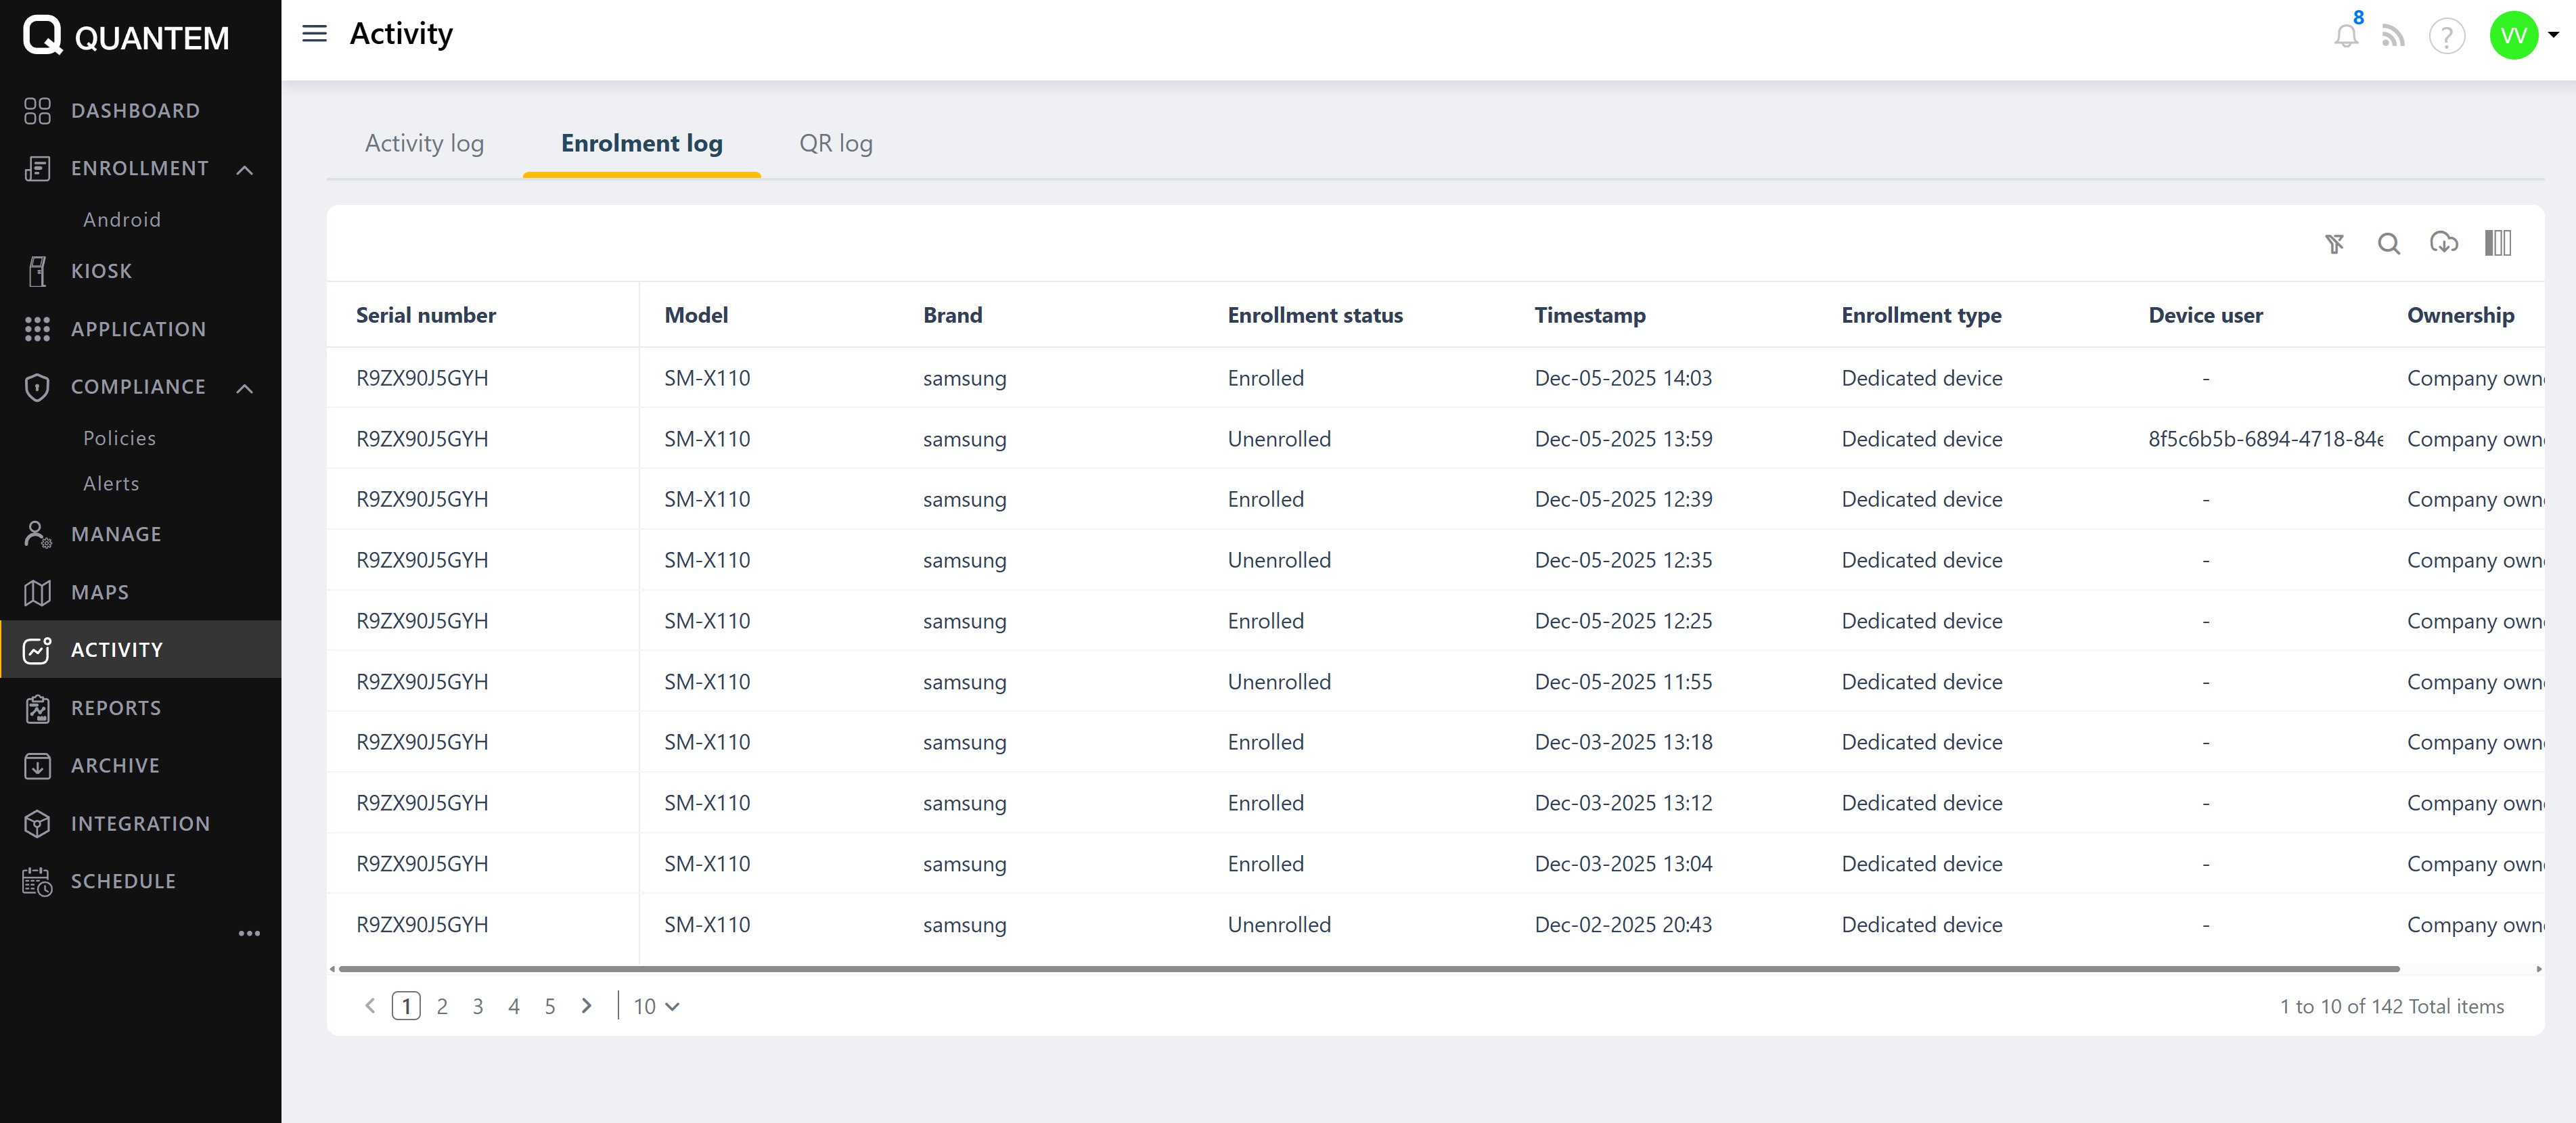This screenshot has height=1123, width=2576.
Task: Switch to the QR log tab
Action: [835, 144]
